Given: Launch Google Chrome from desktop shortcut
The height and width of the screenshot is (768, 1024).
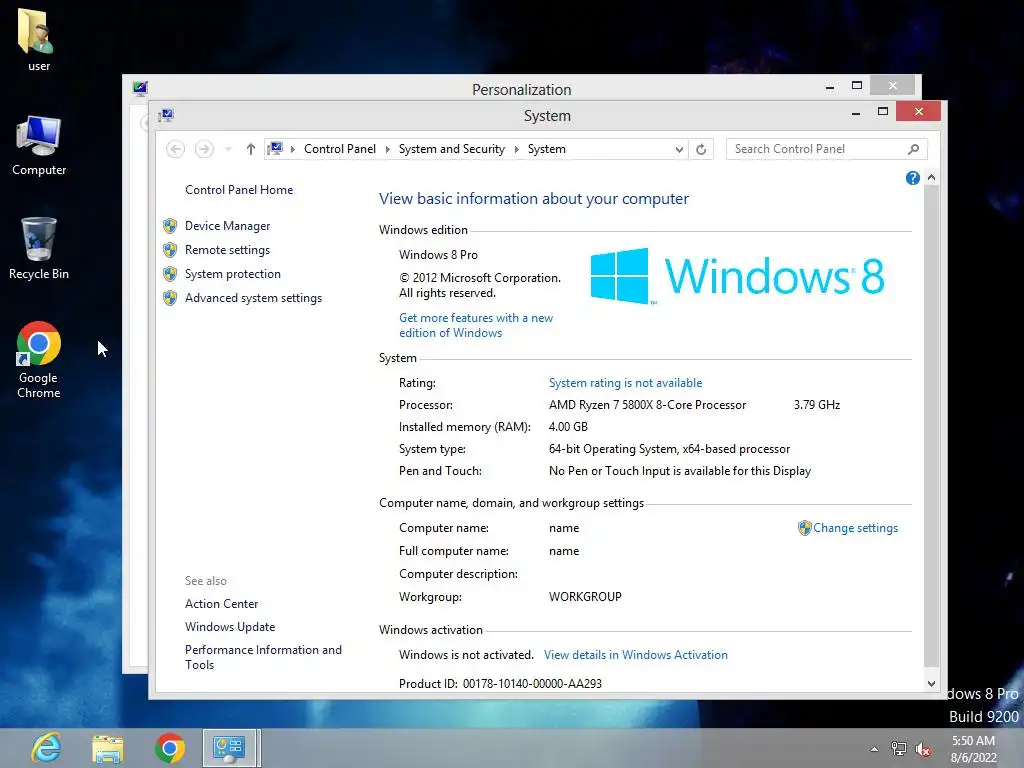Looking at the screenshot, I should pos(39,359).
